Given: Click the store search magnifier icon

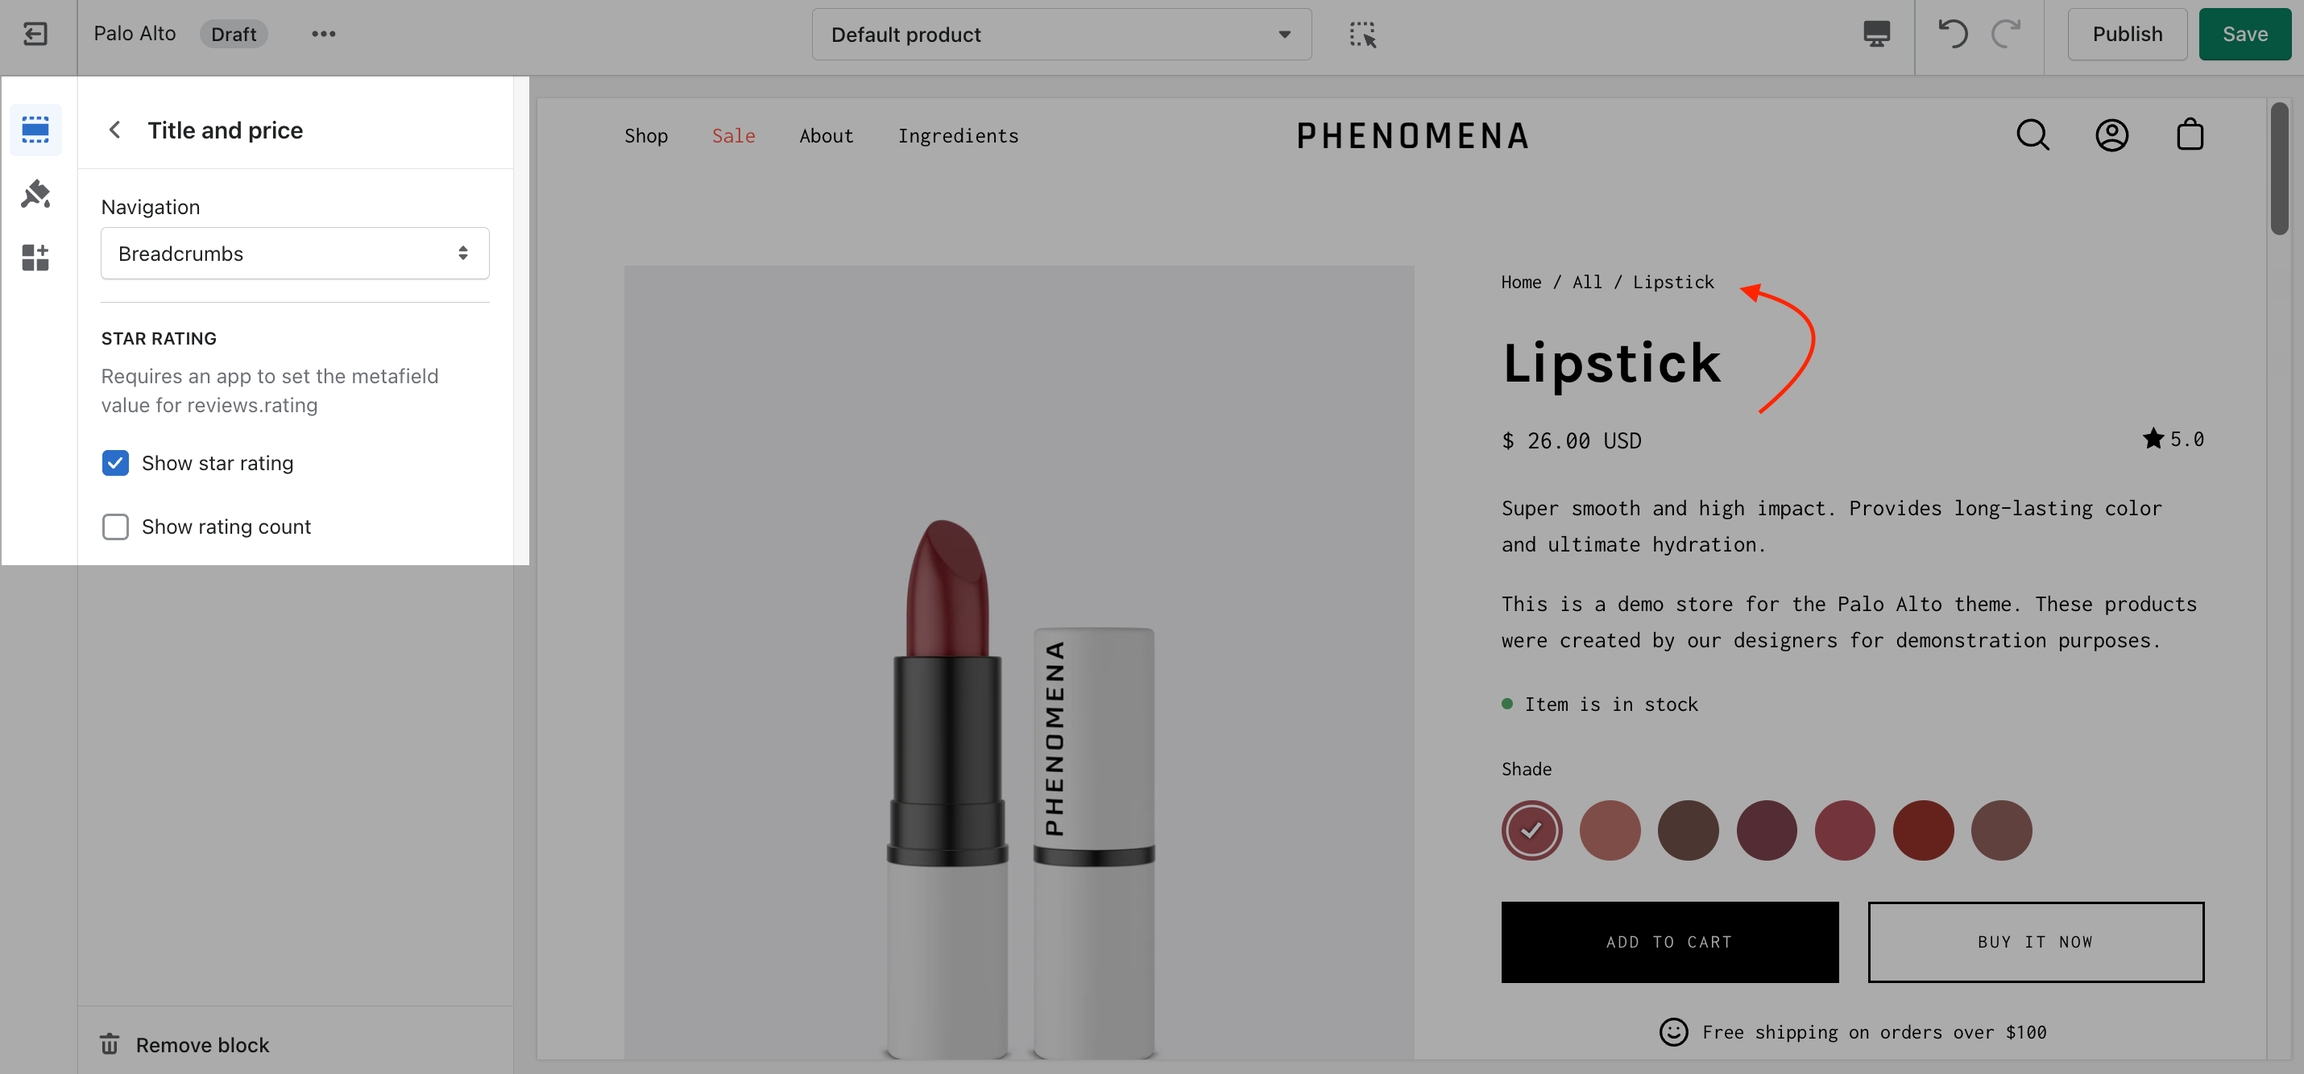Looking at the screenshot, I should tap(2033, 135).
